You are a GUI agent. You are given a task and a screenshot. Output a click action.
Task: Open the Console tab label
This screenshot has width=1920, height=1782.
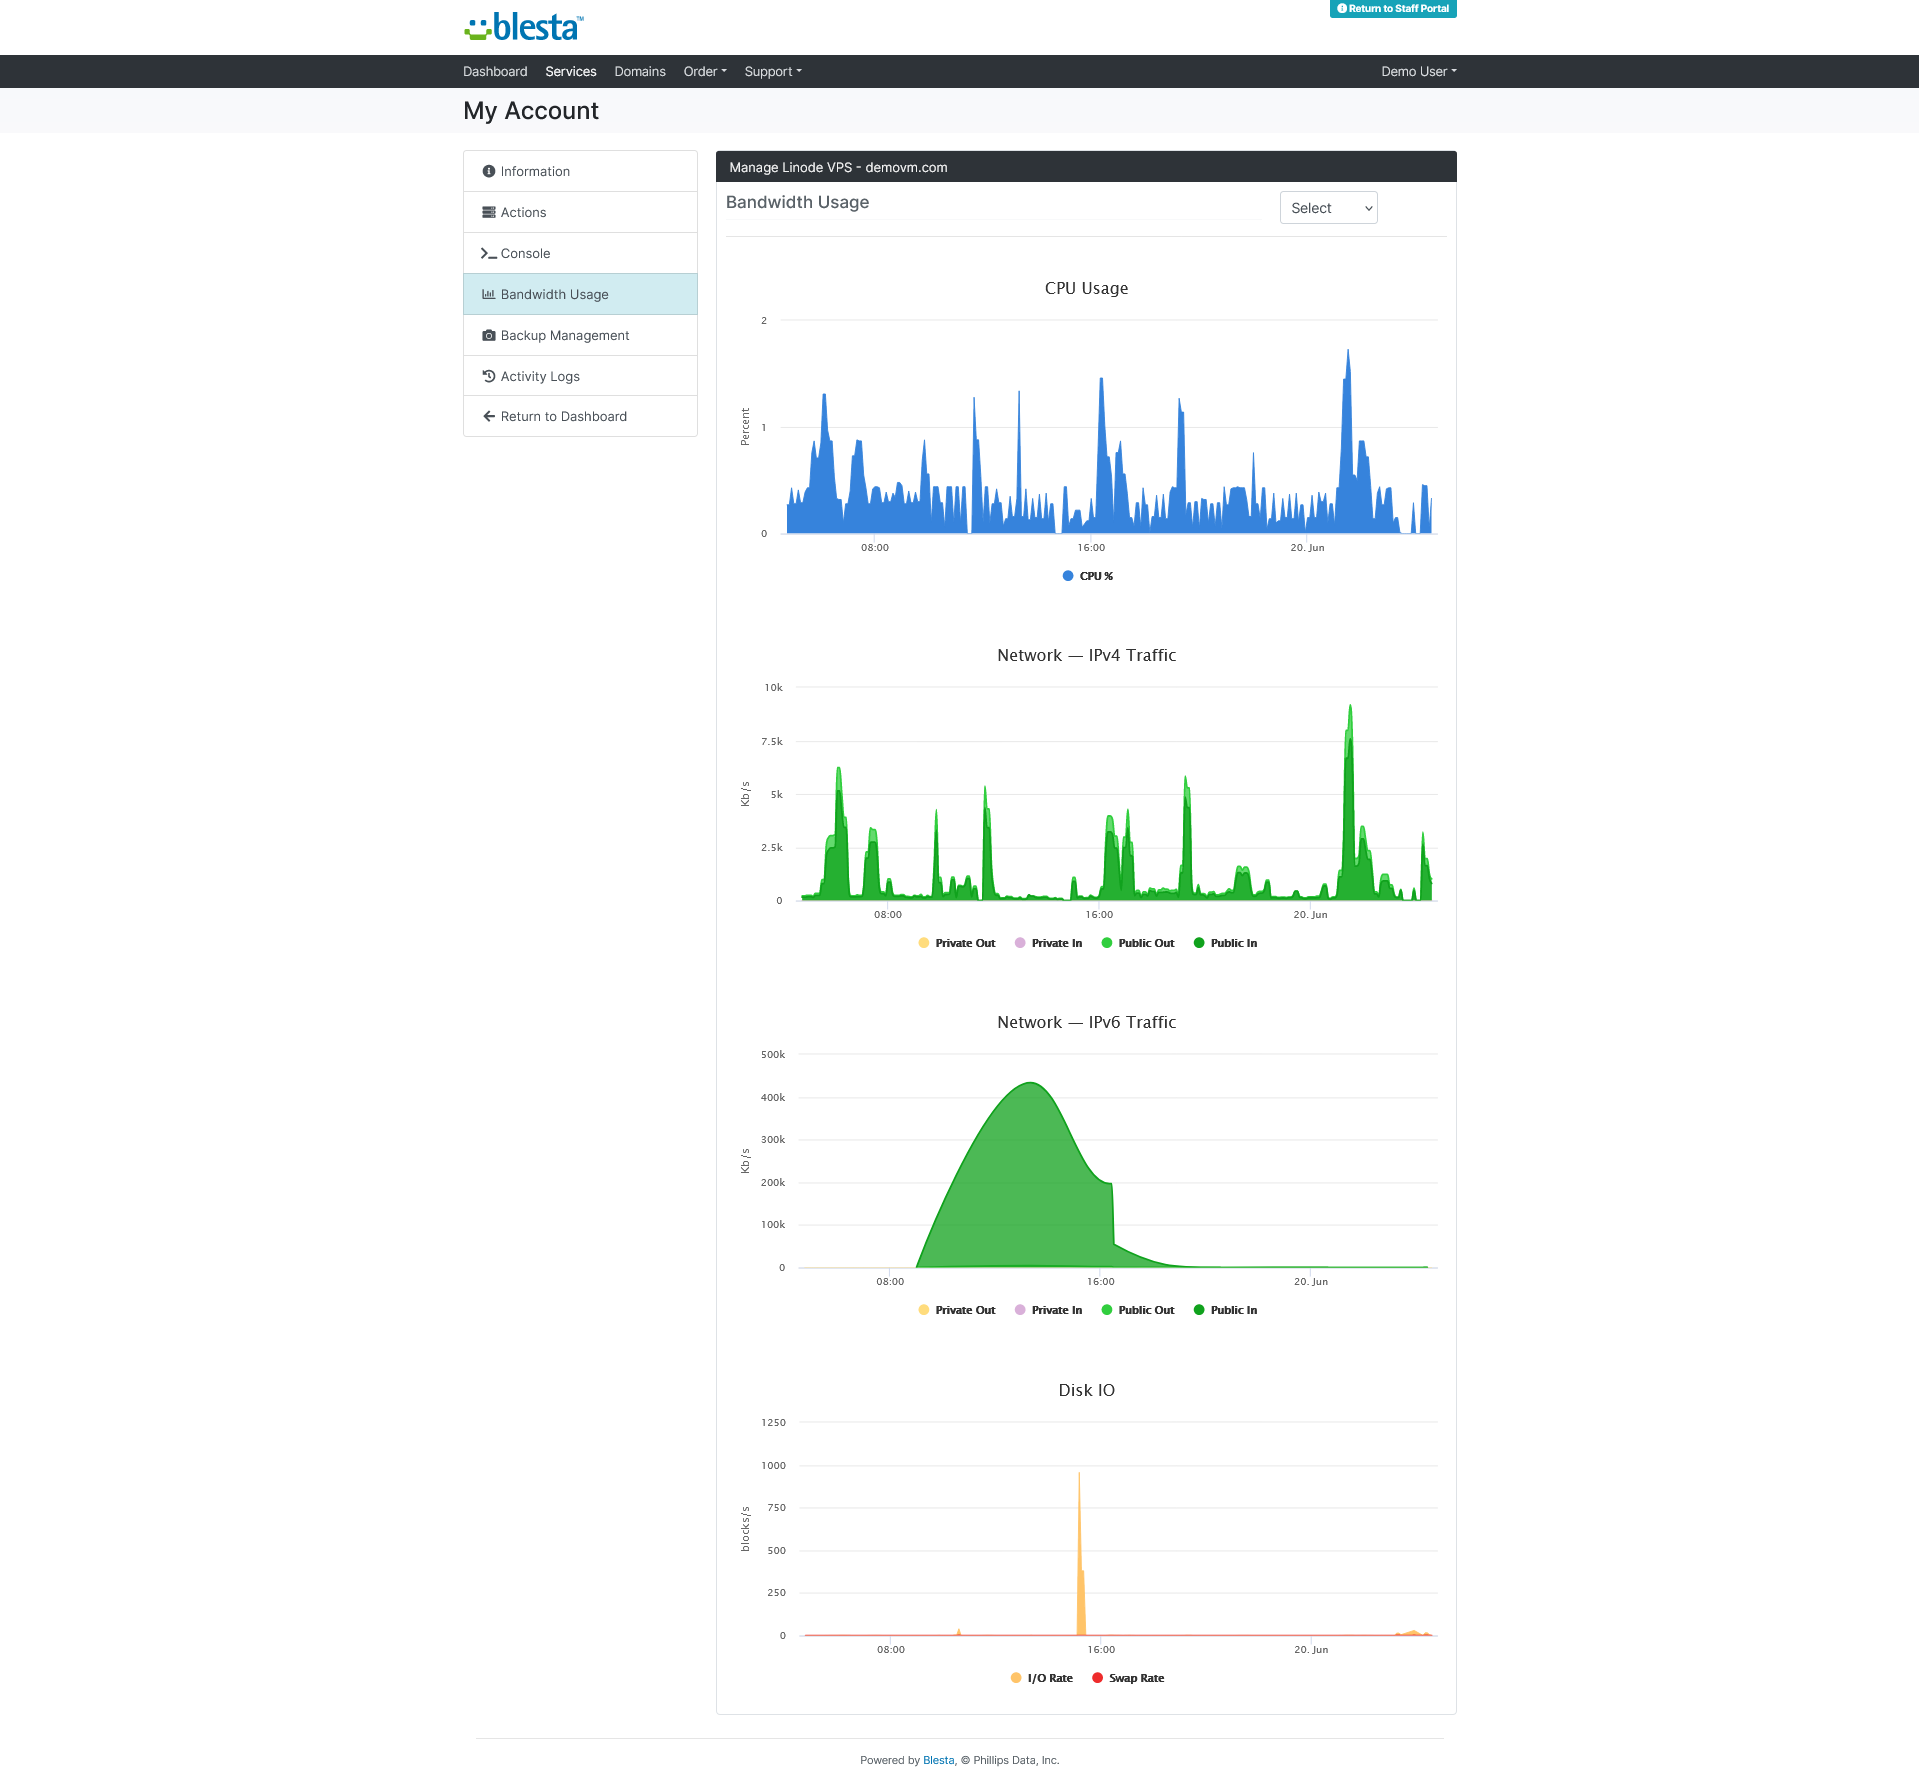click(x=525, y=253)
